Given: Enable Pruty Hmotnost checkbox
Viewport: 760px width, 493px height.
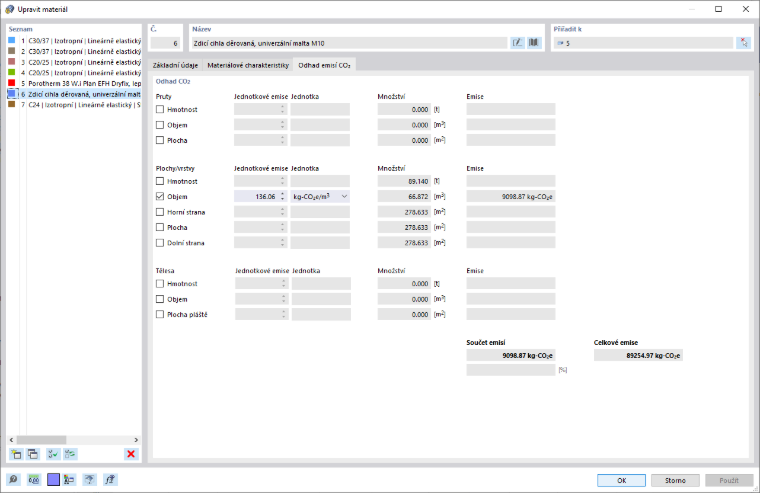Looking at the screenshot, I should tap(160, 110).
